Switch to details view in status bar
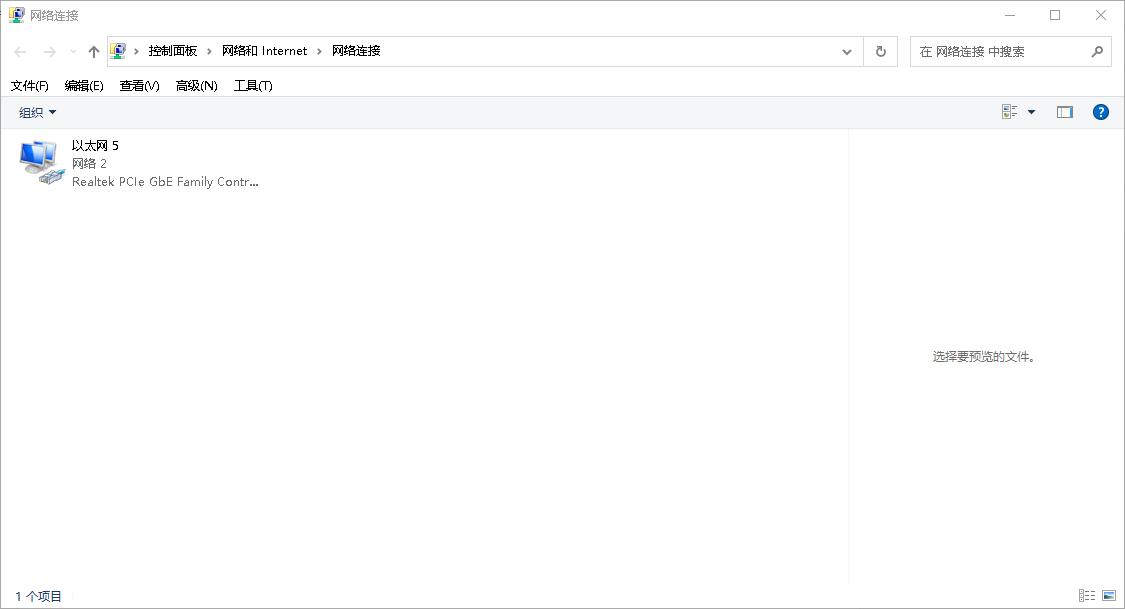This screenshot has height=609, width=1125. [x=1087, y=594]
